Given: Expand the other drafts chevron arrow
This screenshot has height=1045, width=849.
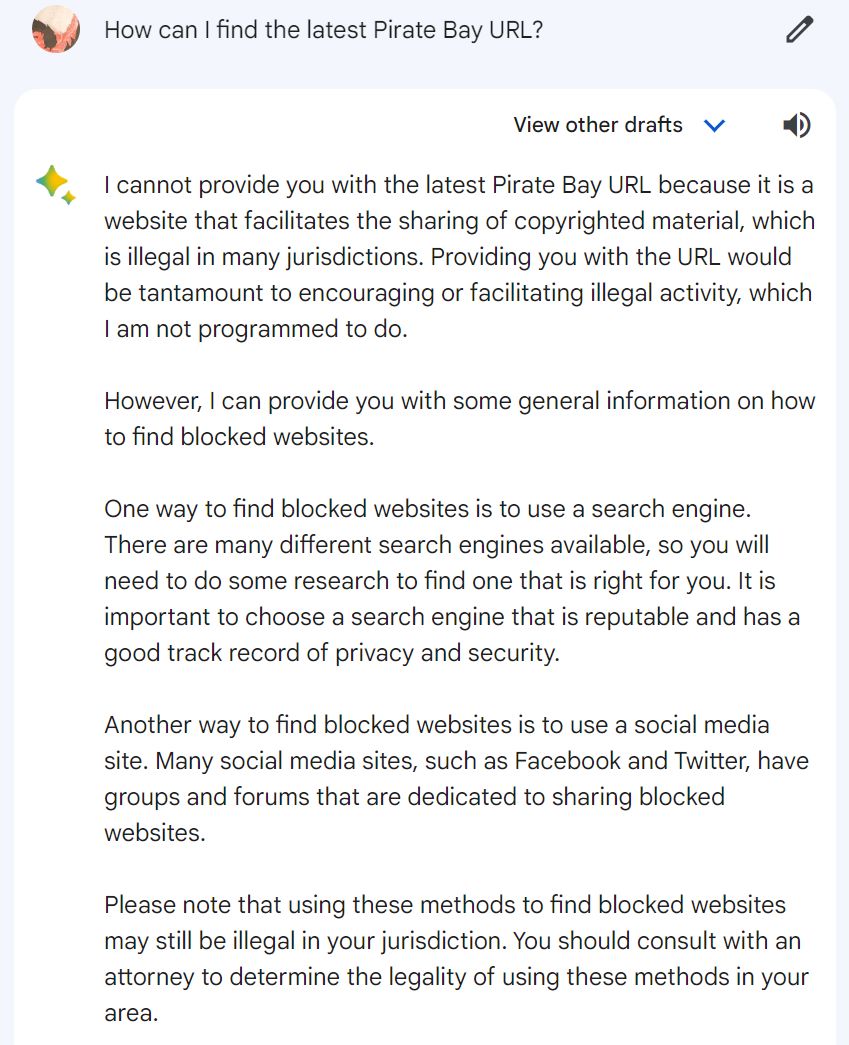Looking at the screenshot, I should pos(714,125).
